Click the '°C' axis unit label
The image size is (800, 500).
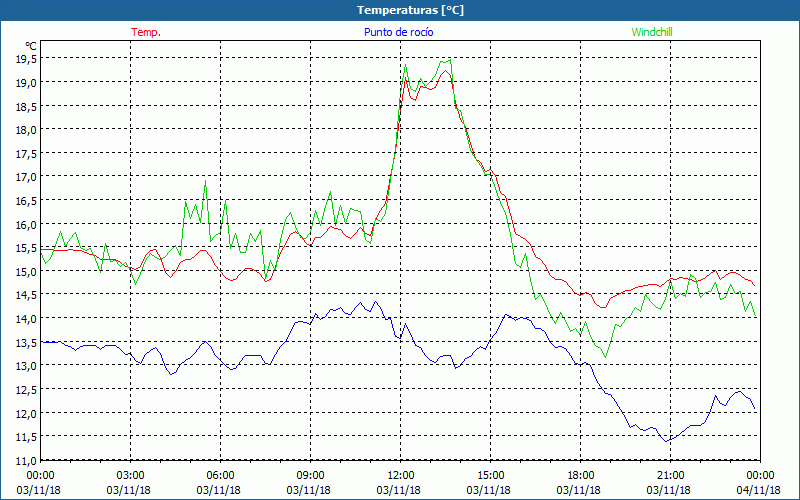[30, 46]
